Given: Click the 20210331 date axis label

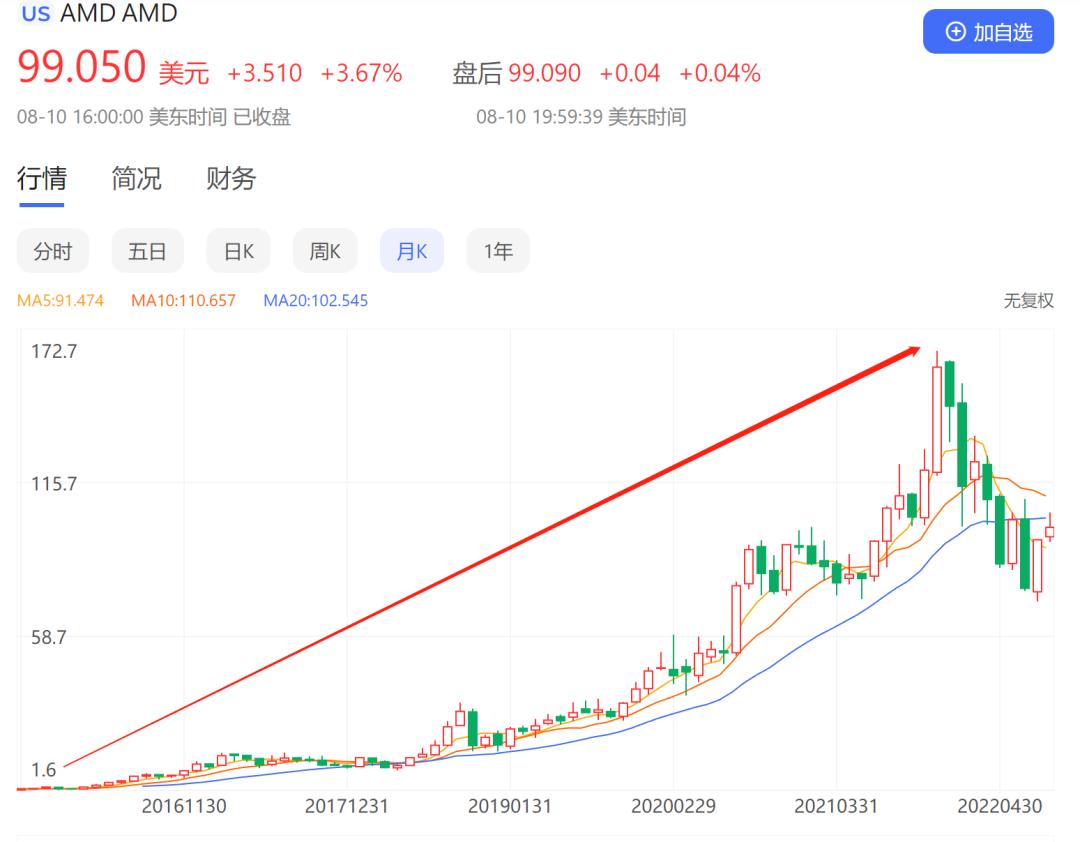Looking at the screenshot, I should (x=836, y=806).
